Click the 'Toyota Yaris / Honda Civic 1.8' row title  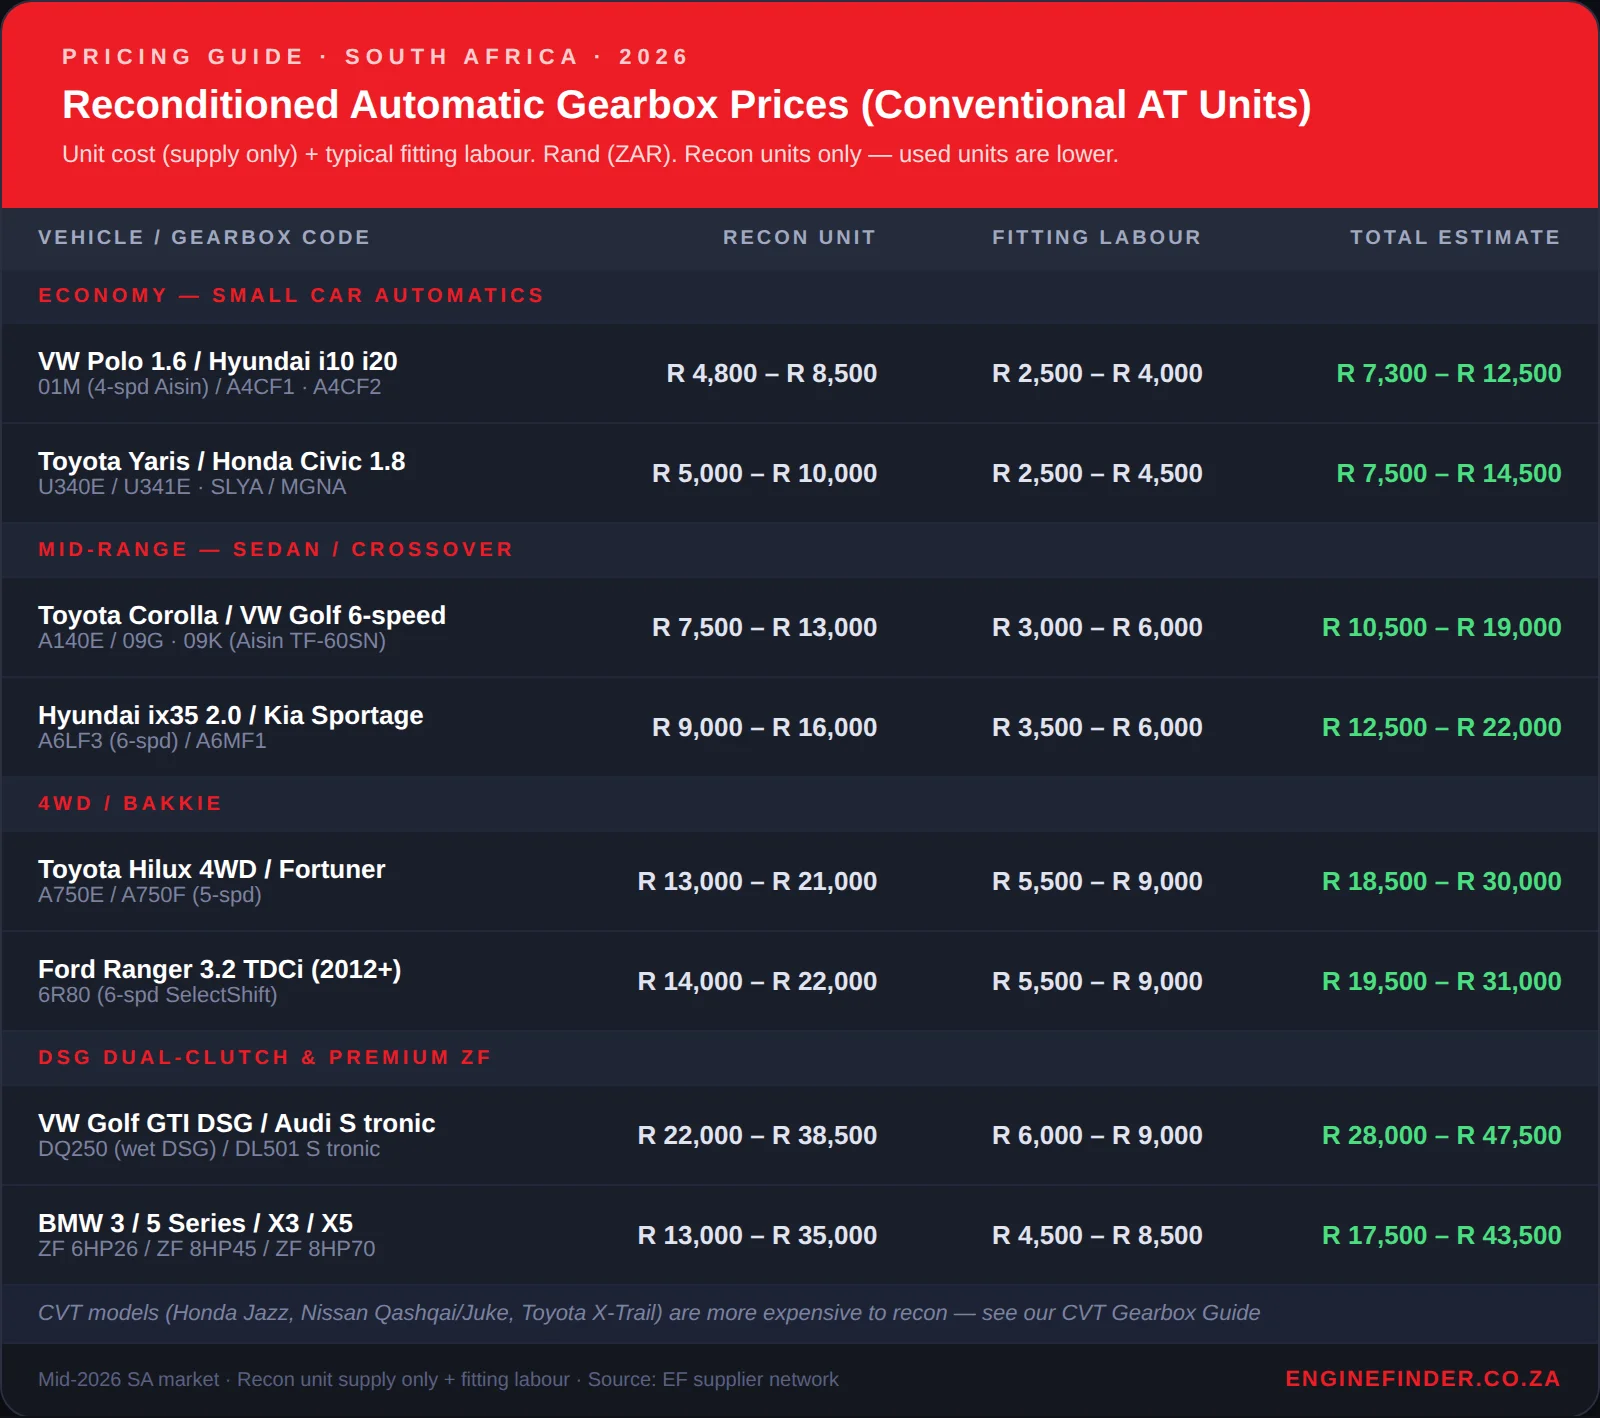pyautogui.click(x=222, y=461)
